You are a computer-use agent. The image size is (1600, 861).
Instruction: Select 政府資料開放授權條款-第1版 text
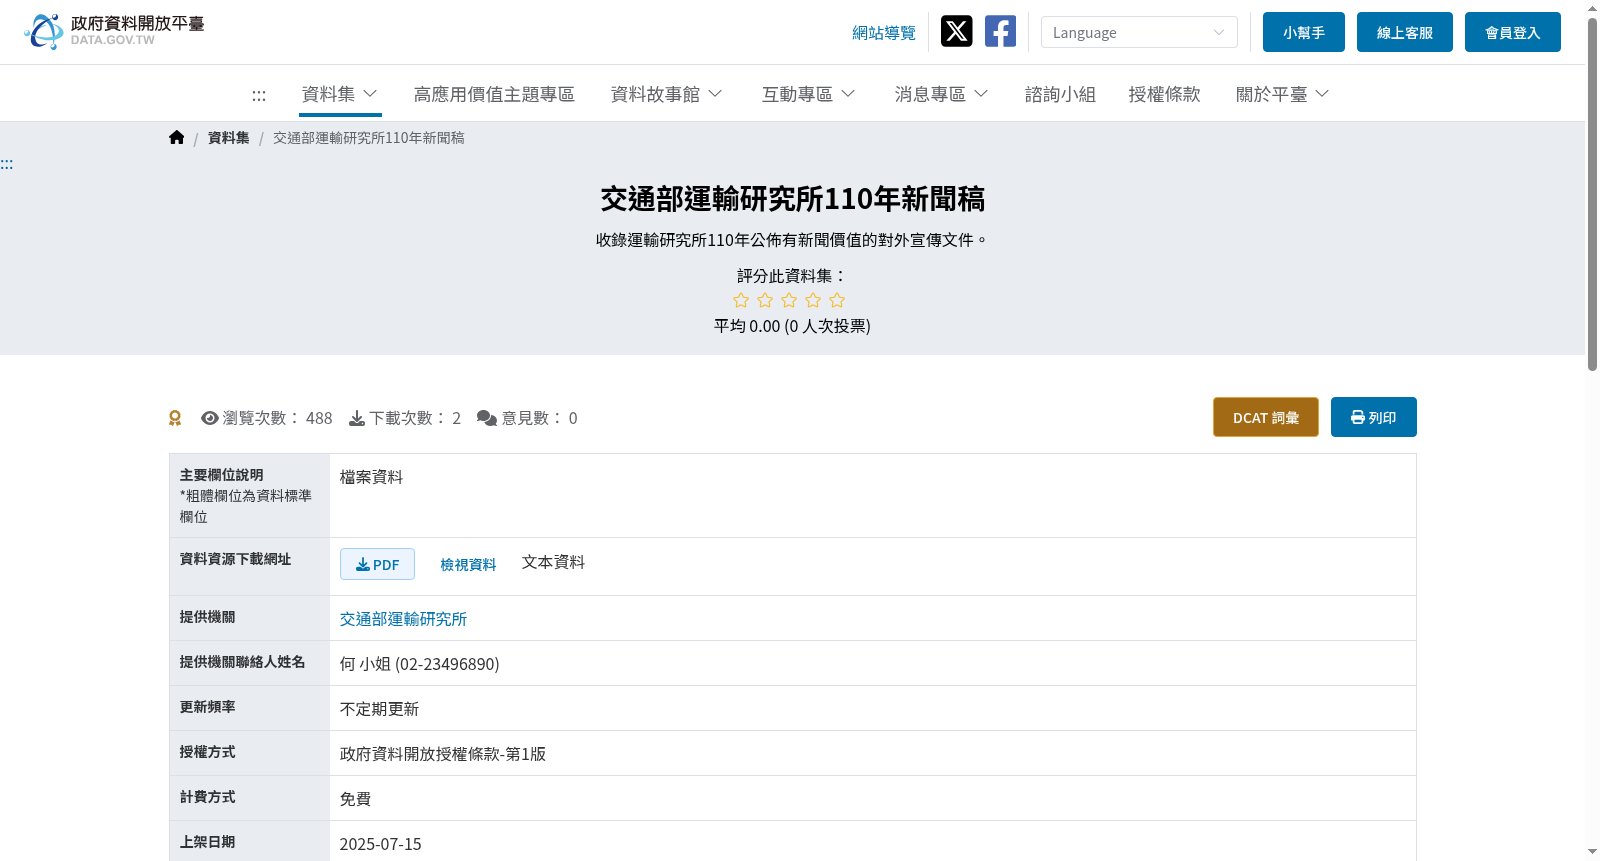443,754
